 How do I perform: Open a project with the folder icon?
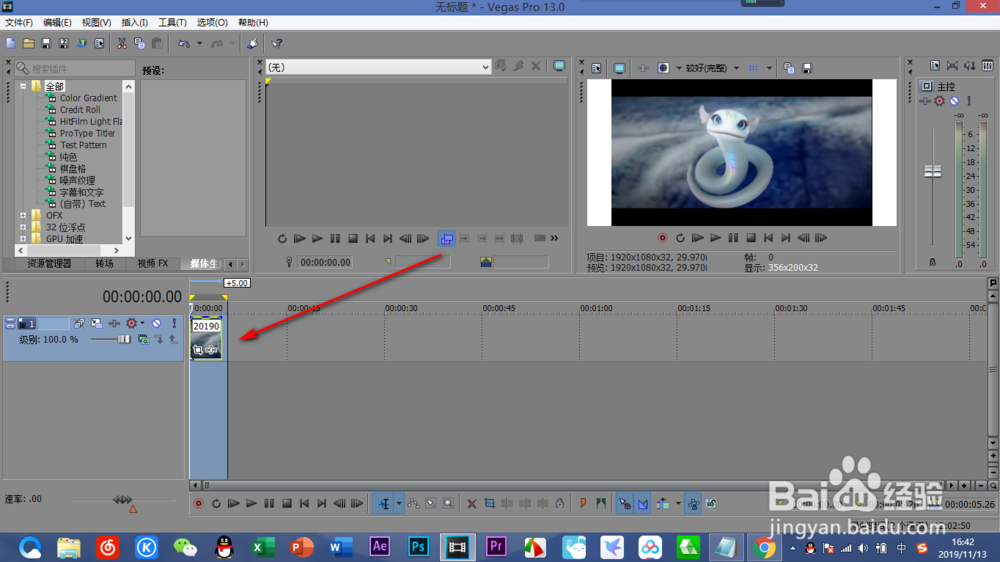point(29,43)
